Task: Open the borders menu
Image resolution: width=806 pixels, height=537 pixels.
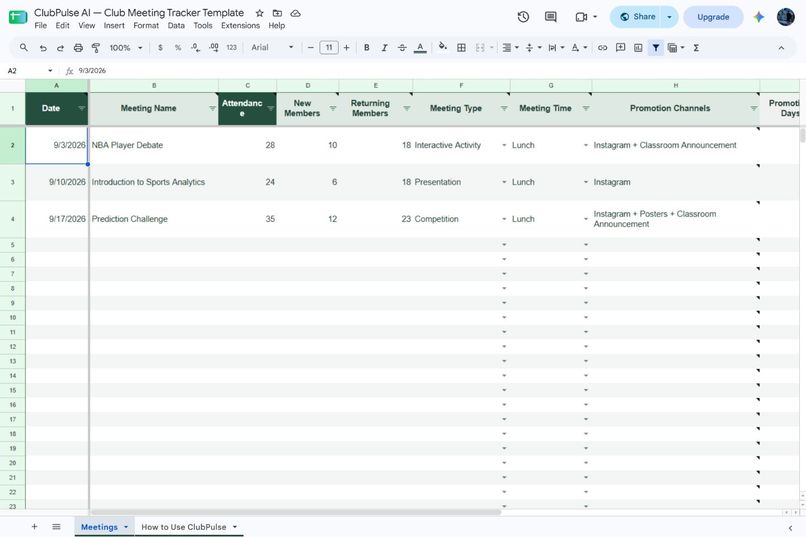Action: coord(462,48)
